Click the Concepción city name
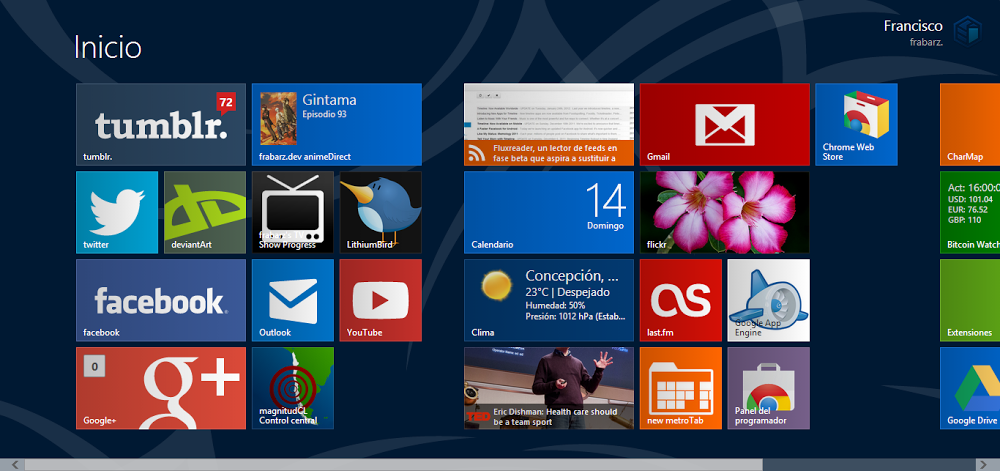1000x471 pixels. (571, 276)
